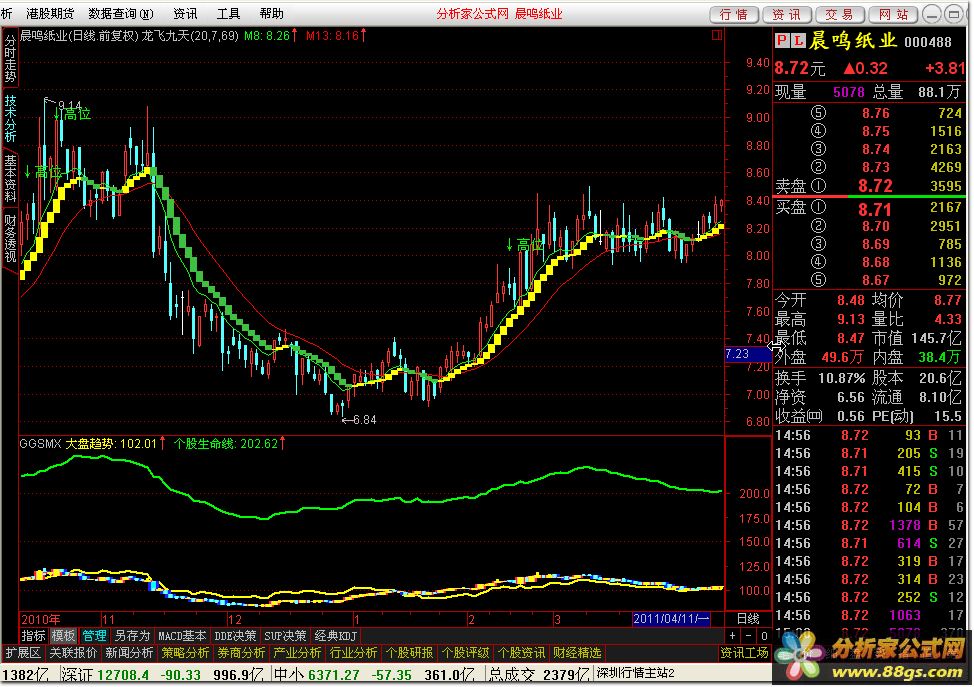Open the 资讯 menu
Screen dimensions: 974x687
(x=185, y=14)
